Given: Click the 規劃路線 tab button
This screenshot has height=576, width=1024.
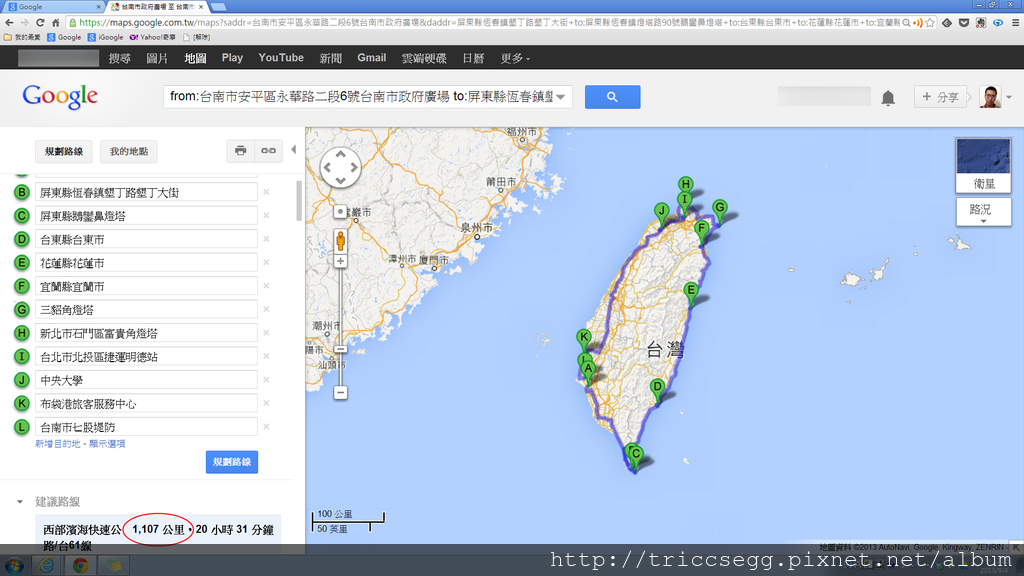Looking at the screenshot, I should pos(64,152).
